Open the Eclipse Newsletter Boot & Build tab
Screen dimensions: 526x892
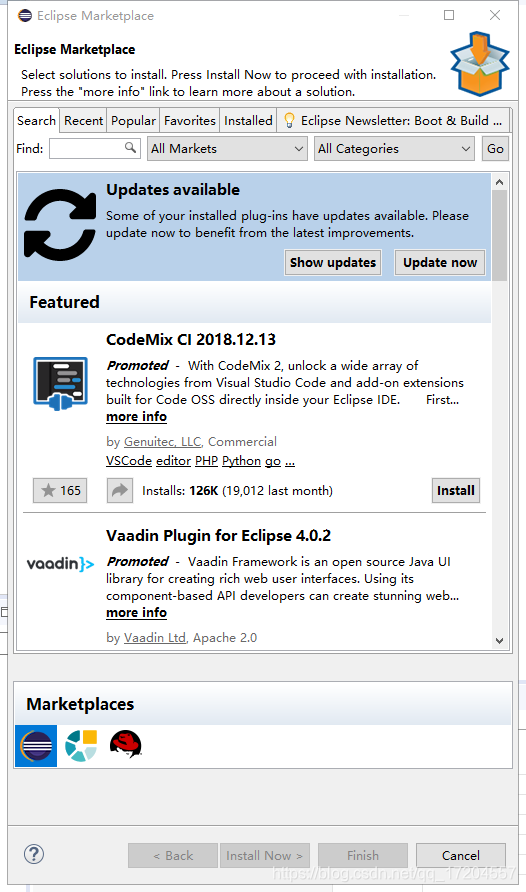pyautogui.click(x=394, y=121)
